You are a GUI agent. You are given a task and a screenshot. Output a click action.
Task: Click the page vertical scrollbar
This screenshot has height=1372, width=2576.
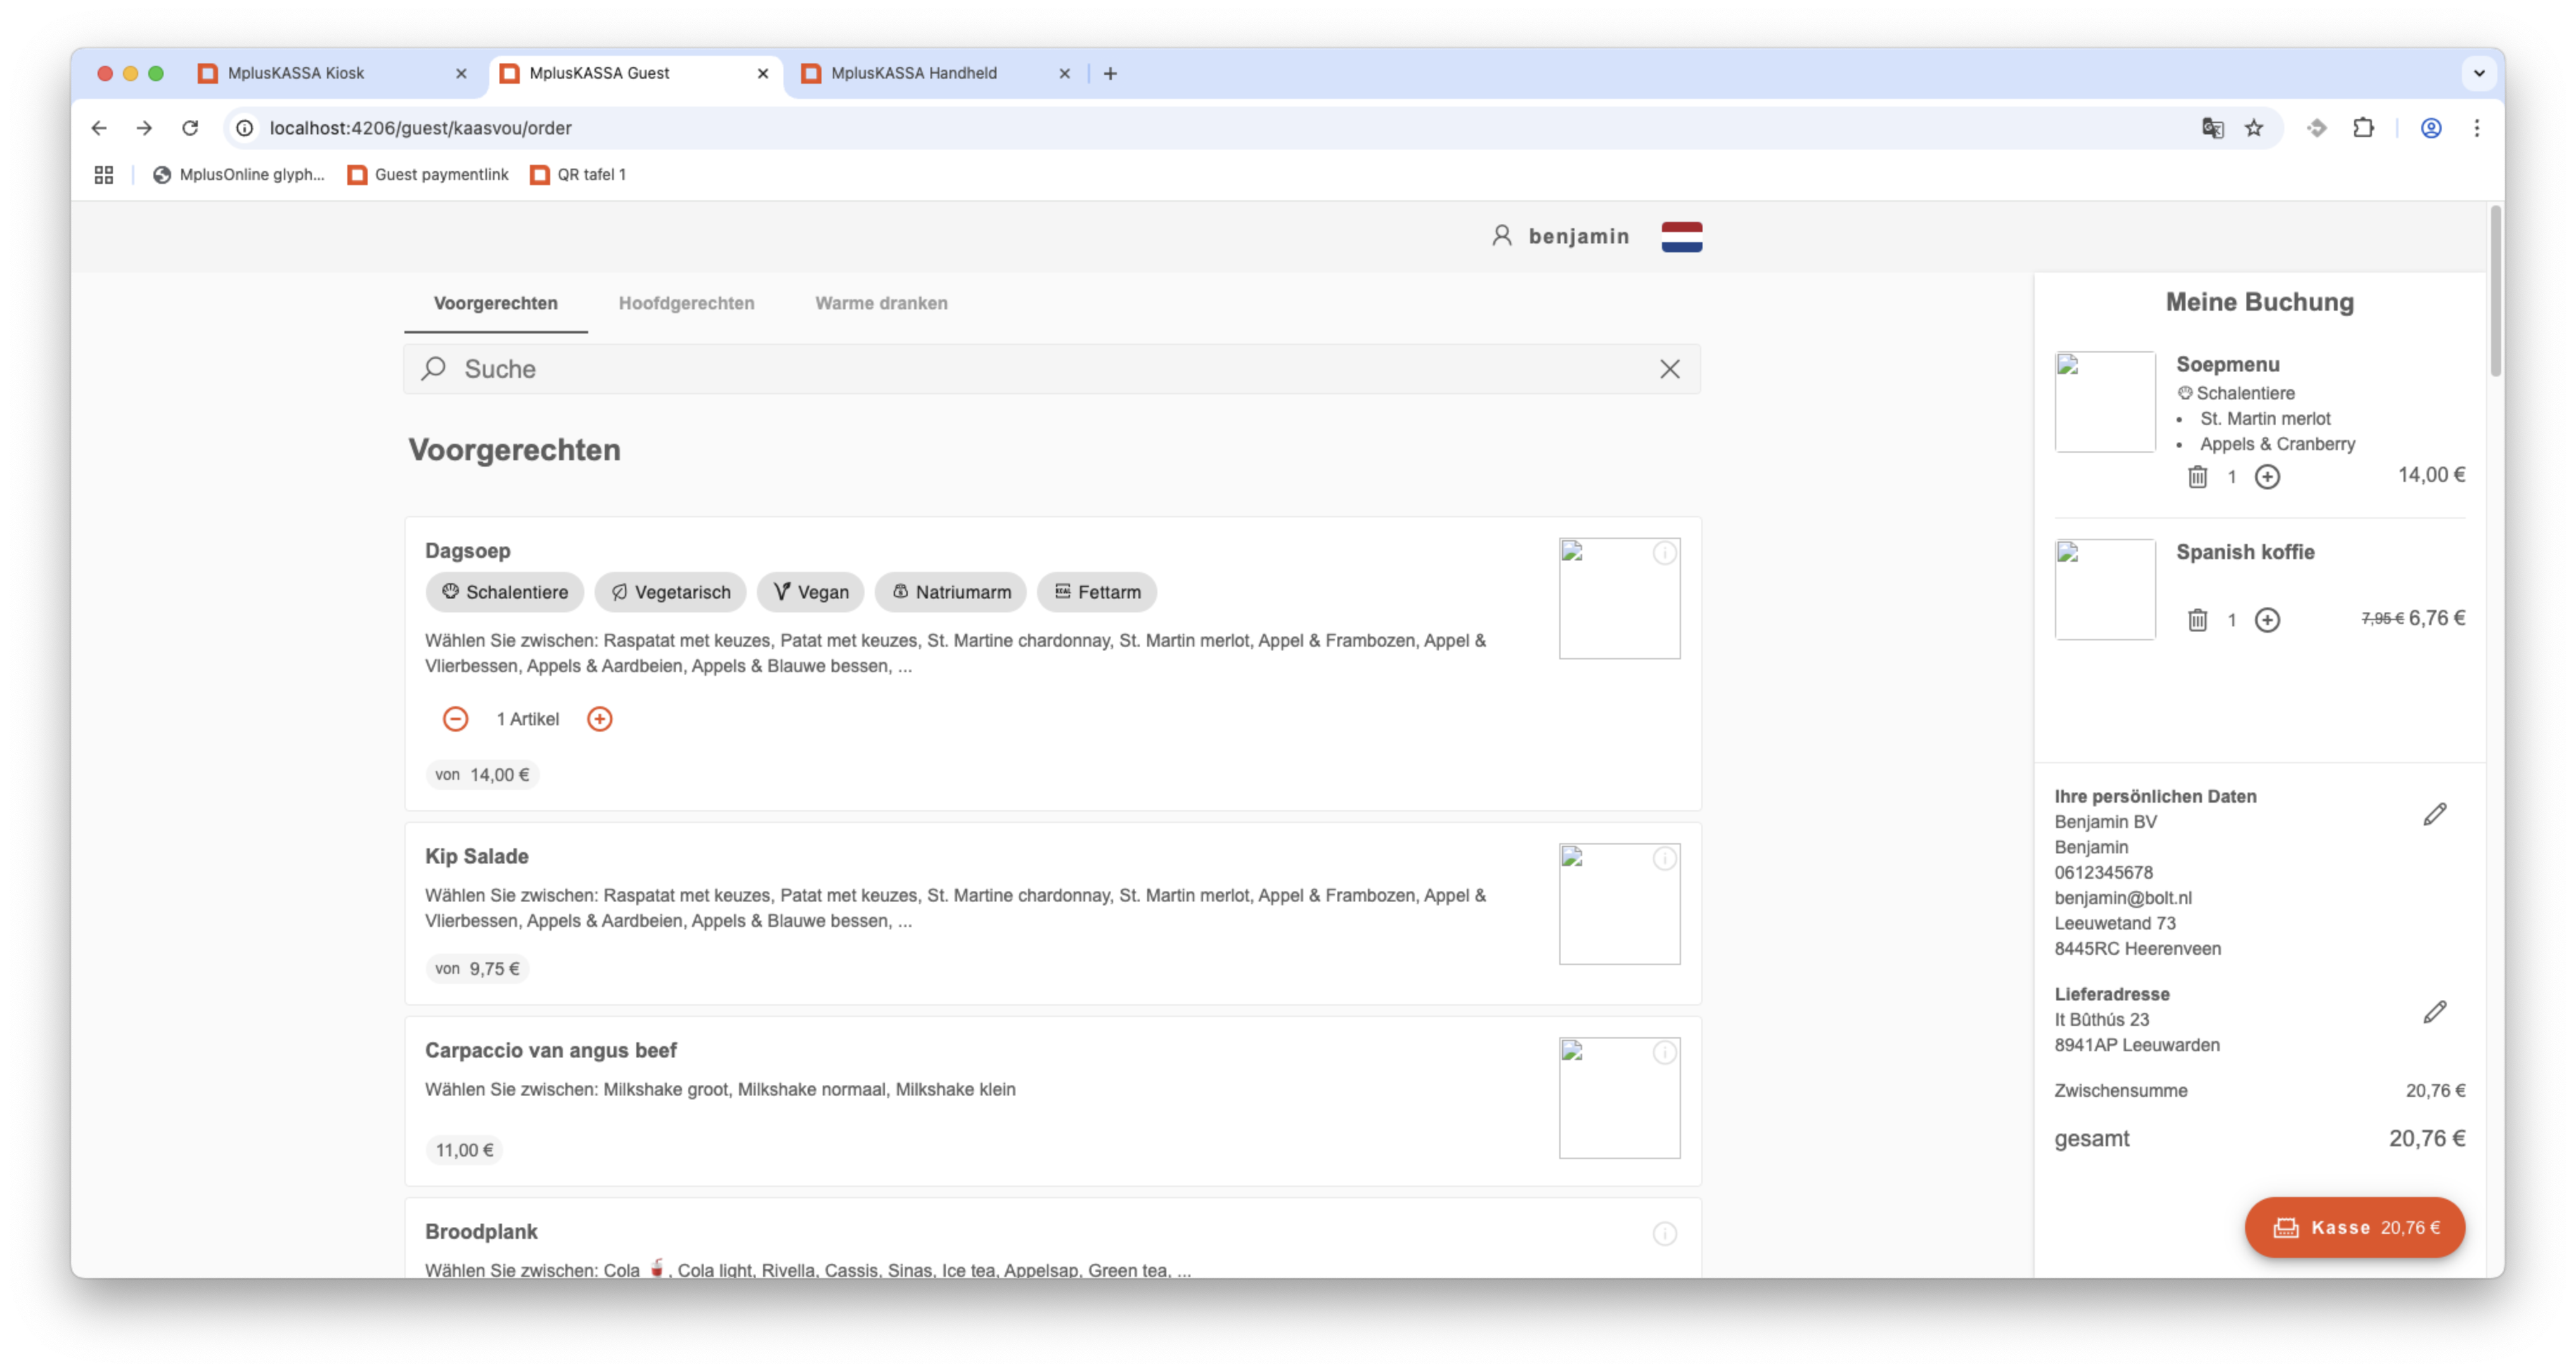2495,292
